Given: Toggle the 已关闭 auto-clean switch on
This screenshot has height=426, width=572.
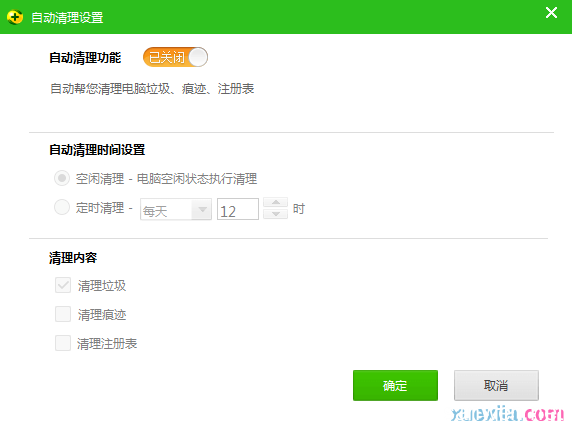Looking at the screenshot, I should click(175, 57).
